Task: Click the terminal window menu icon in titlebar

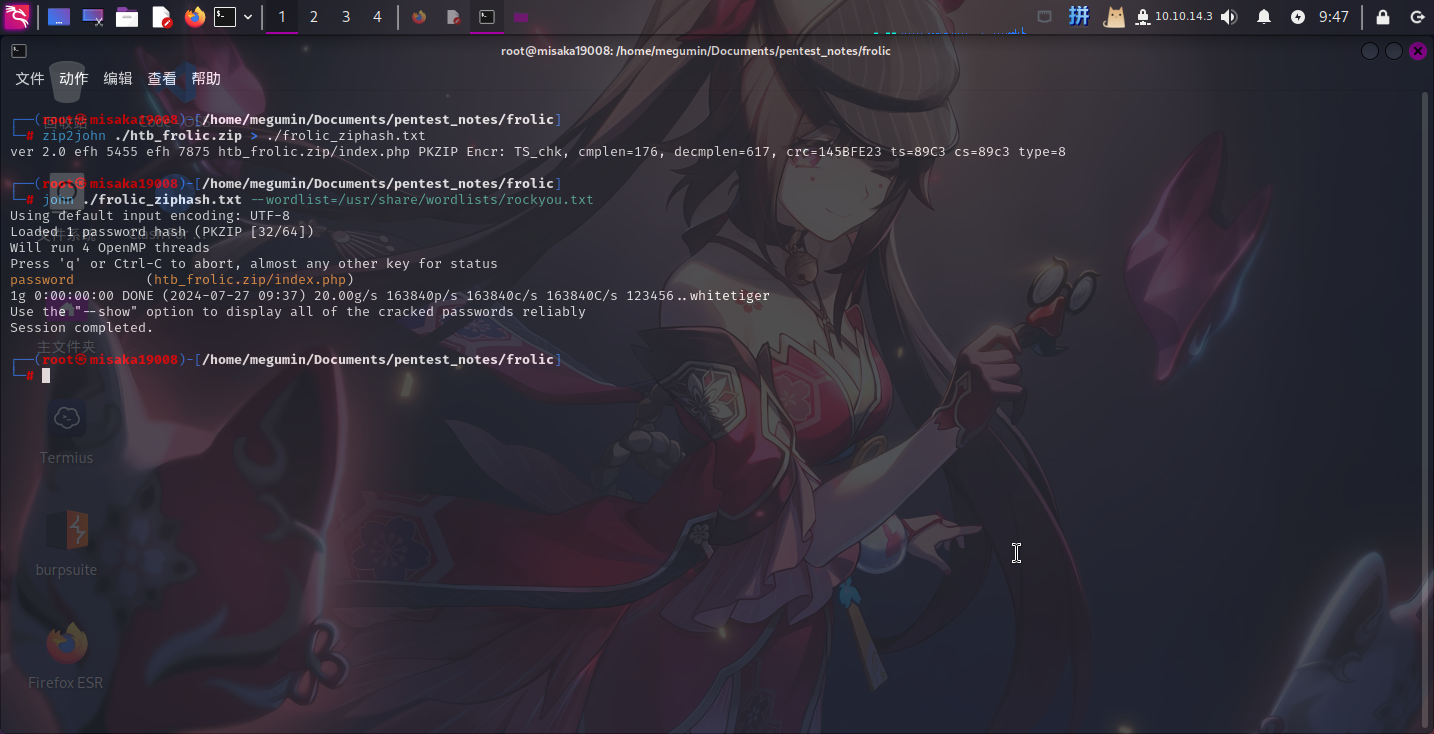Action: tap(19, 51)
